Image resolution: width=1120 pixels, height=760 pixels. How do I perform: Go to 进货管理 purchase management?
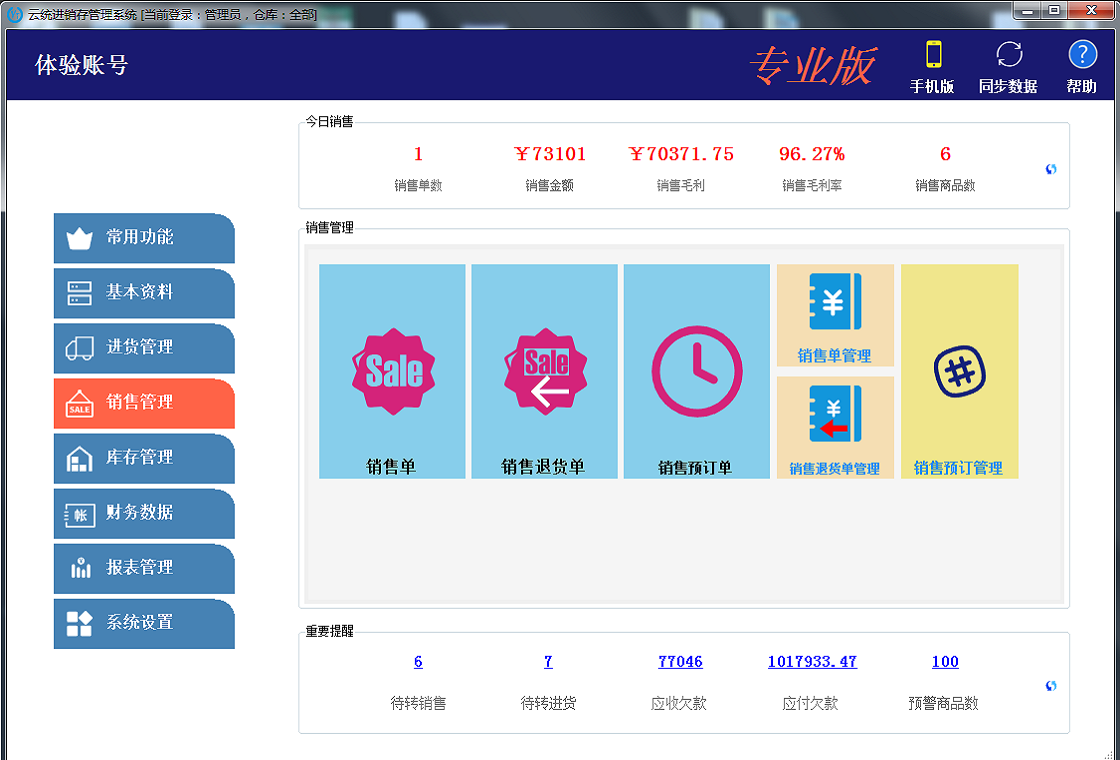pos(143,348)
